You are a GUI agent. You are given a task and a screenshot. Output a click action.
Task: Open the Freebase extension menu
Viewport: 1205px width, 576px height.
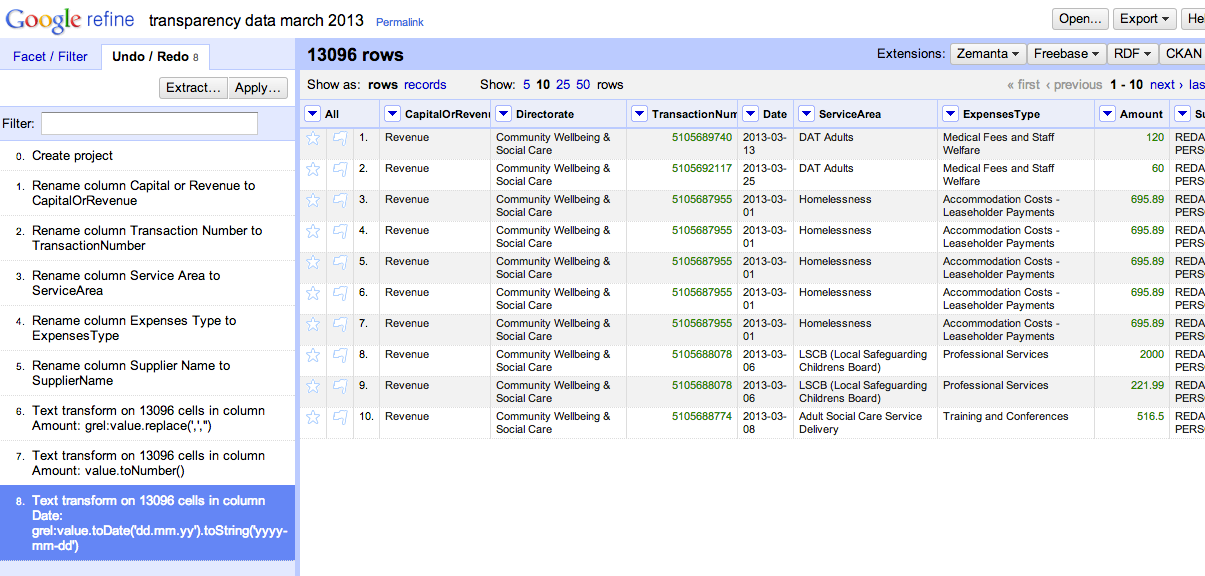click(1067, 54)
